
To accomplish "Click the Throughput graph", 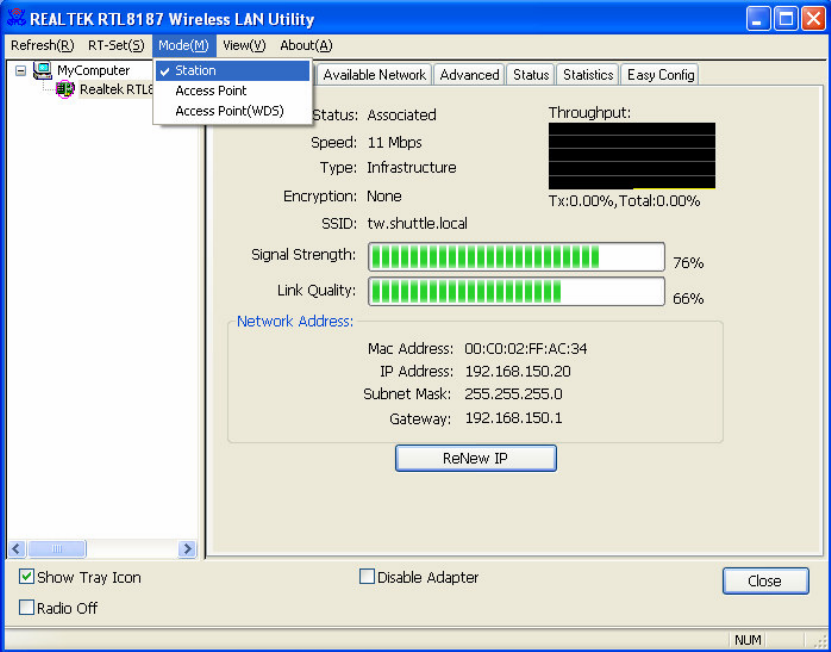I will [632, 156].
